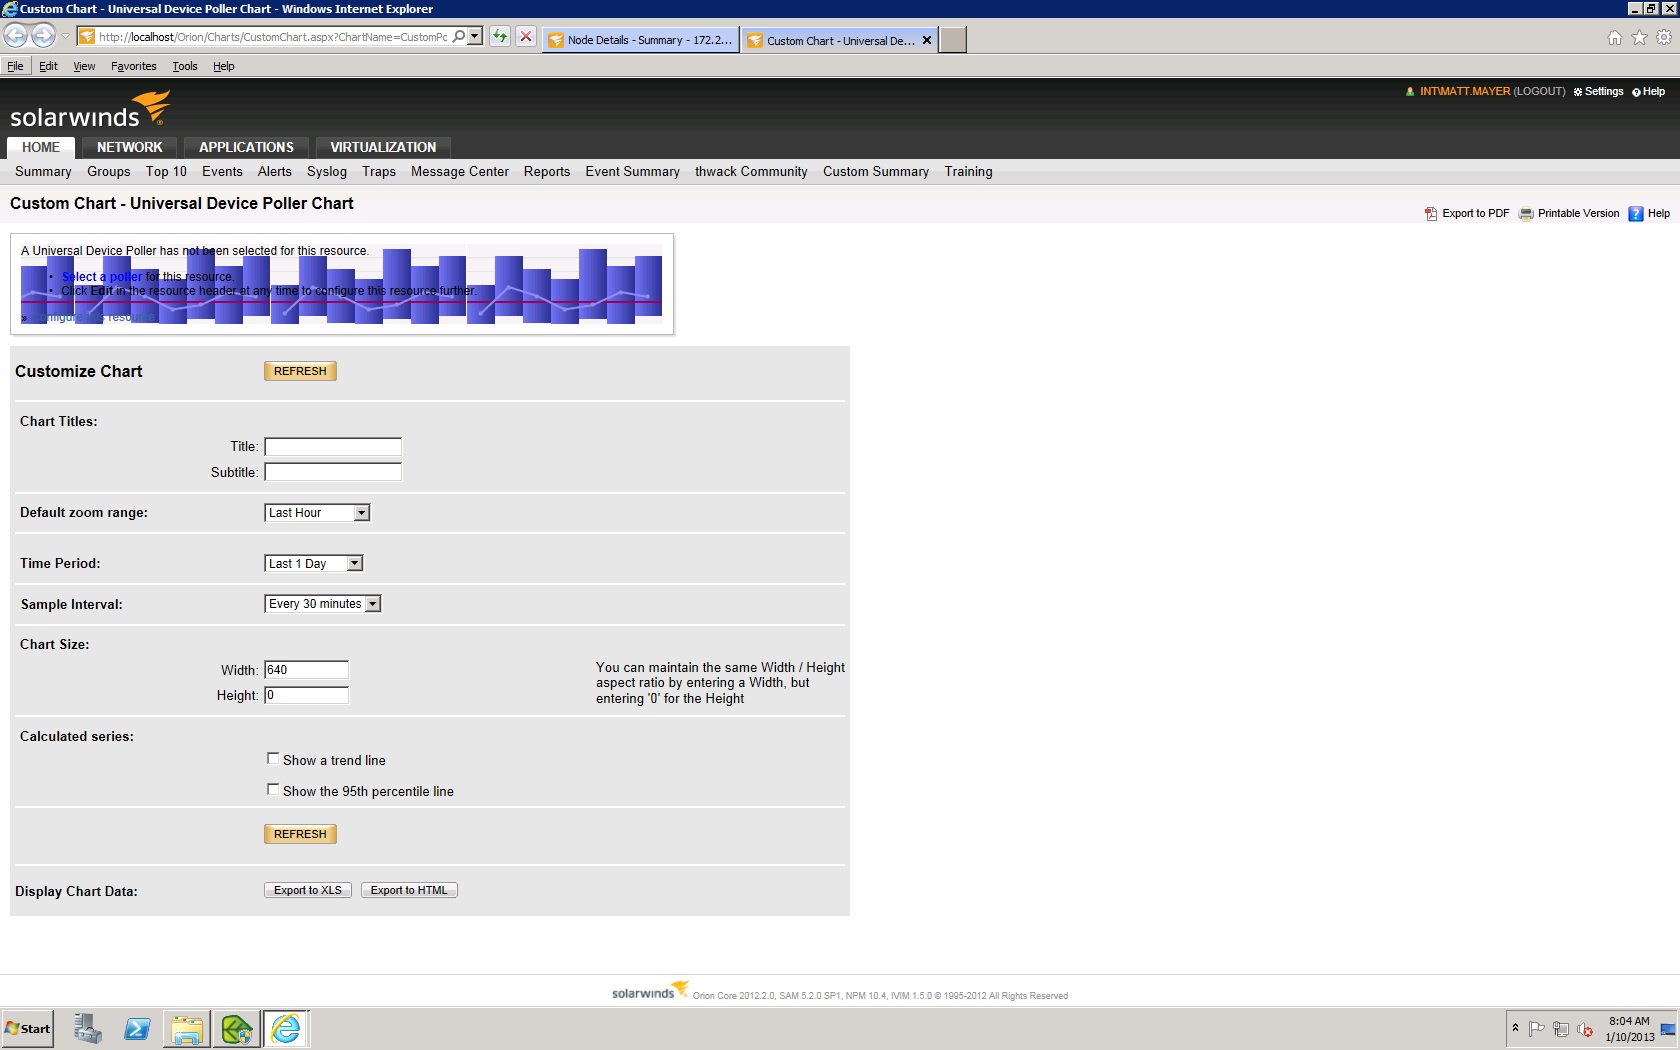Enable Show a trend line checkbox
This screenshot has height=1050, width=1680.
tap(273, 759)
